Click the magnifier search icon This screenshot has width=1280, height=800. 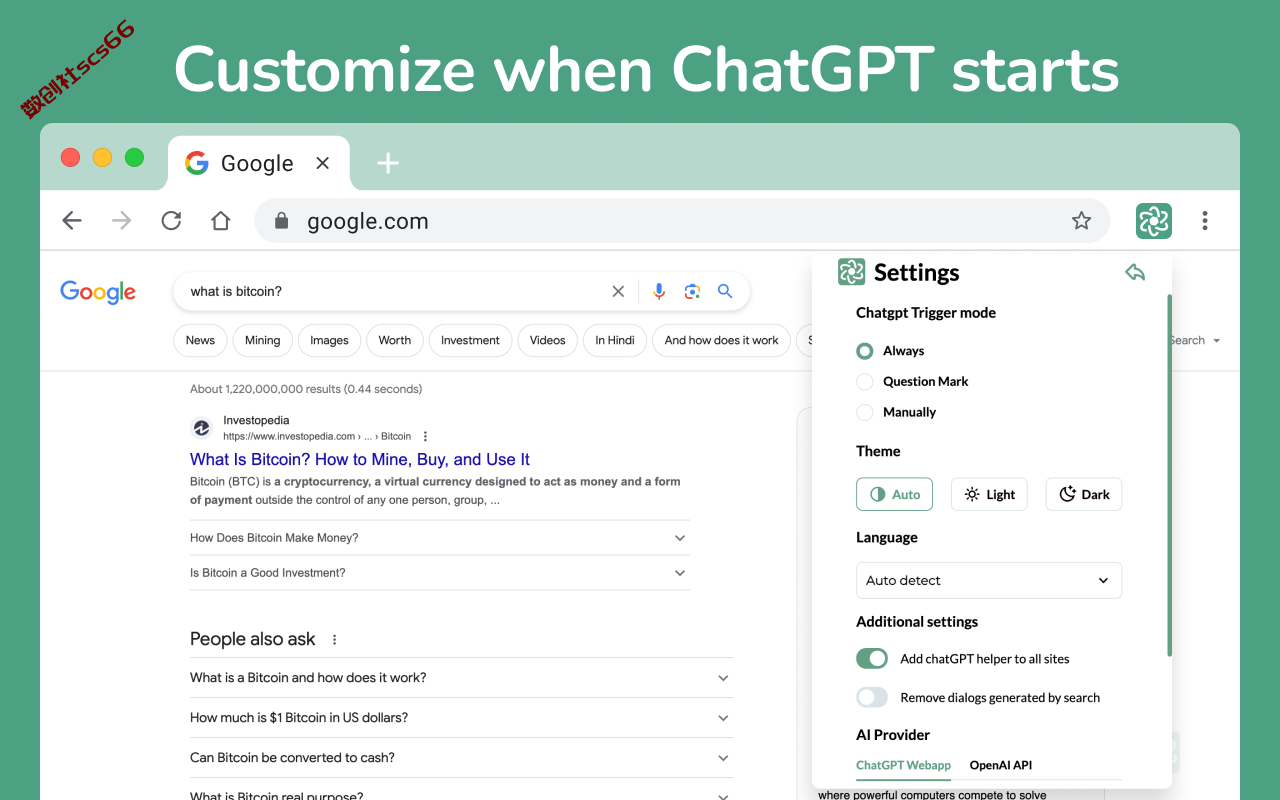[x=725, y=291]
